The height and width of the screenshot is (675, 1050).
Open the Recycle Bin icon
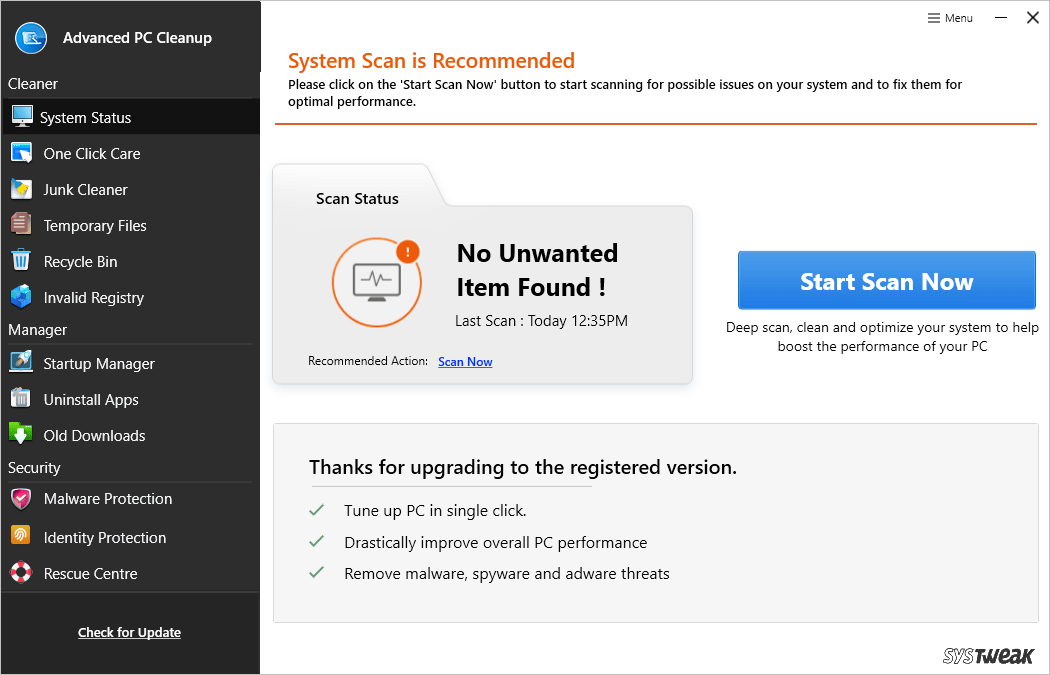22,261
